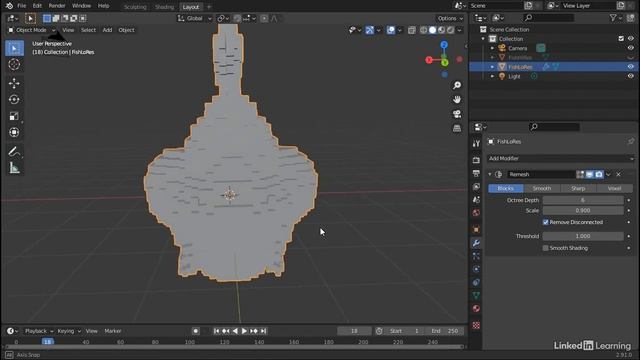
Task: Click the pin icon beside FishLoRes
Action: 631,141
